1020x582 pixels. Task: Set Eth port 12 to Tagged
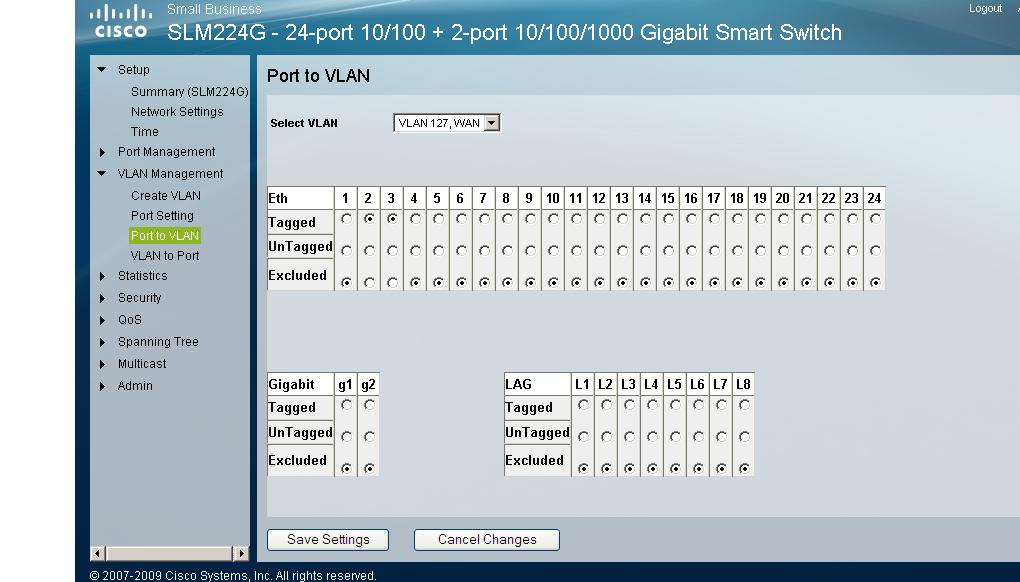(599, 219)
